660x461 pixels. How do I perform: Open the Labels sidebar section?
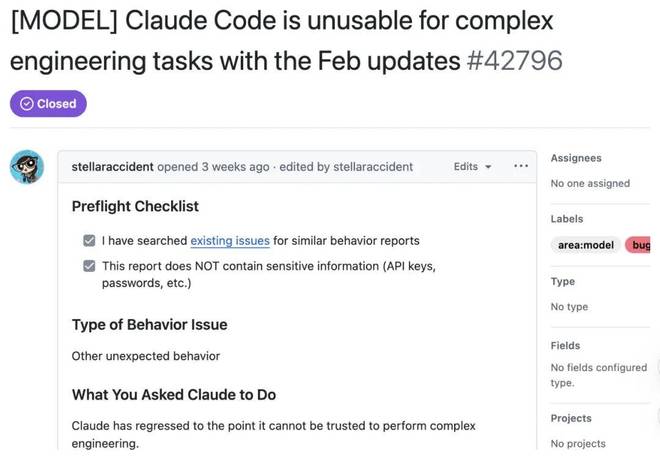tap(567, 219)
